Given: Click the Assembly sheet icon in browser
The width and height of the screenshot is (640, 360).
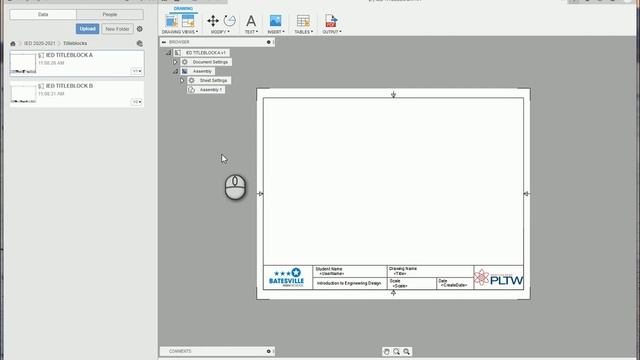Looking at the screenshot, I should tap(185, 71).
